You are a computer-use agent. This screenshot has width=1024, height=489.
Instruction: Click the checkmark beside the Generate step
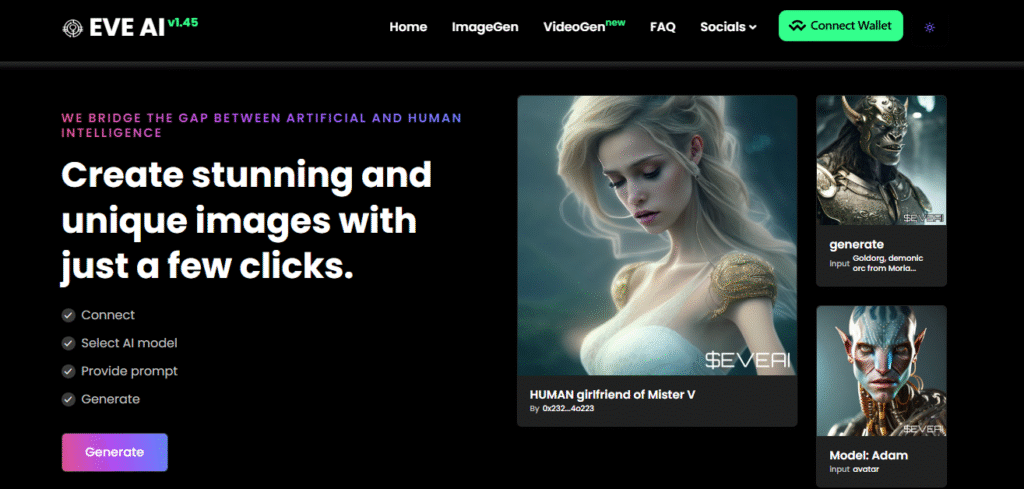(68, 399)
